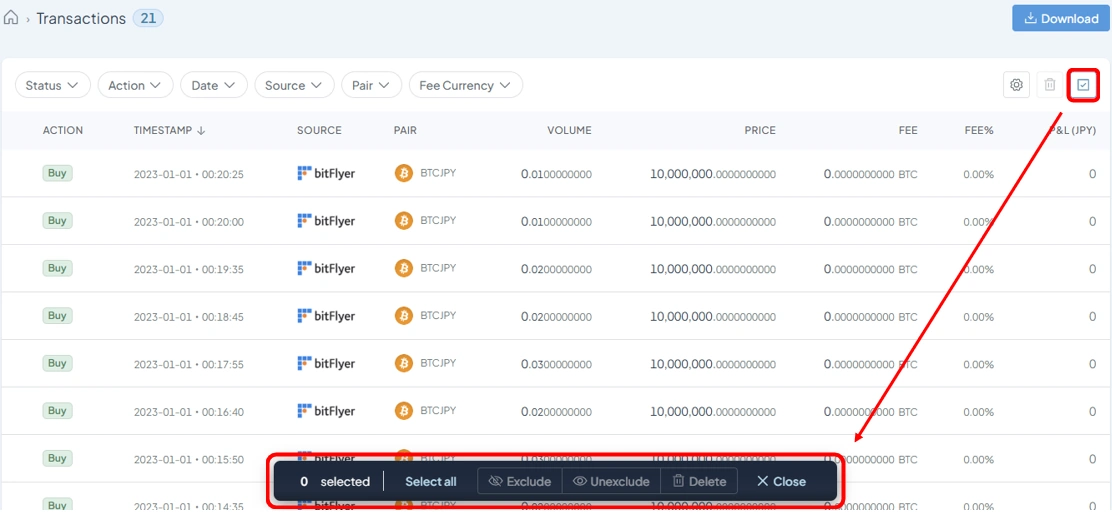Go to the home icon breadcrumb
Image resolution: width=1112 pixels, height=514 pixels.
point(11,18)
